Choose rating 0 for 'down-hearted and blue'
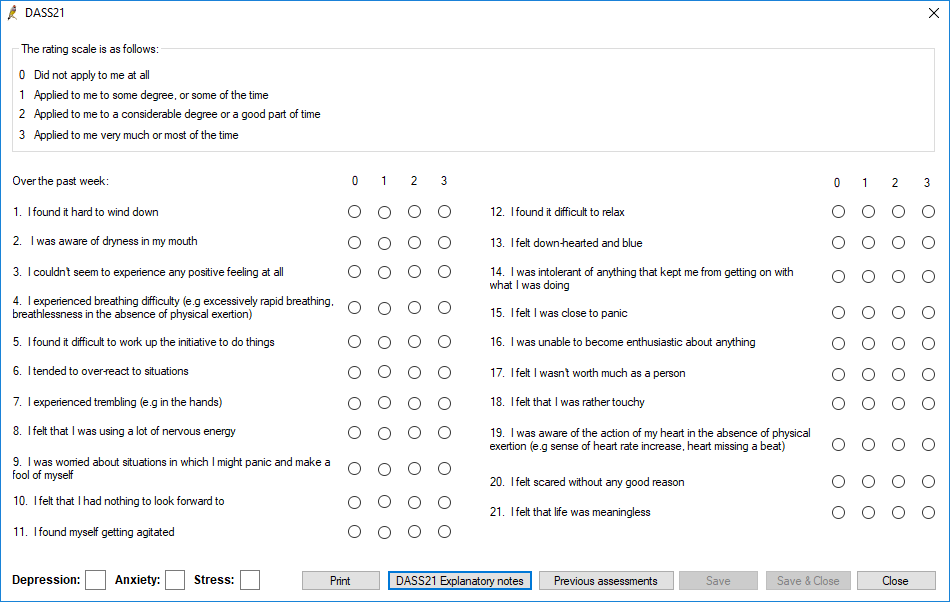Viewport: 950px width, 602px height. point(838,242)
